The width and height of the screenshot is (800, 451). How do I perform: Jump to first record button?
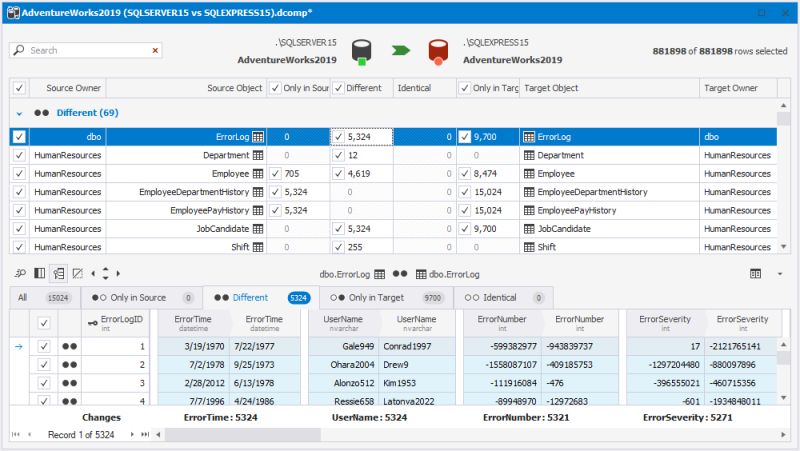click(x=16, y=435)
